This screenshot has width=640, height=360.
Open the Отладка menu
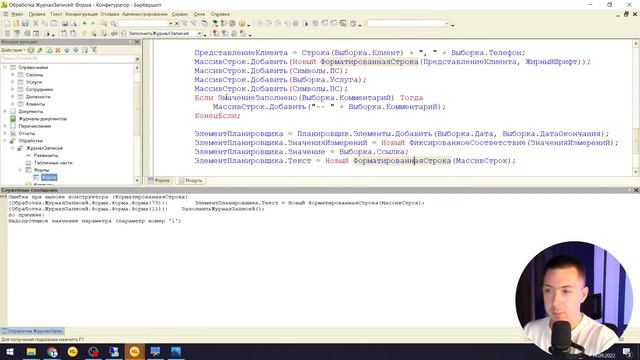(110, 14)
